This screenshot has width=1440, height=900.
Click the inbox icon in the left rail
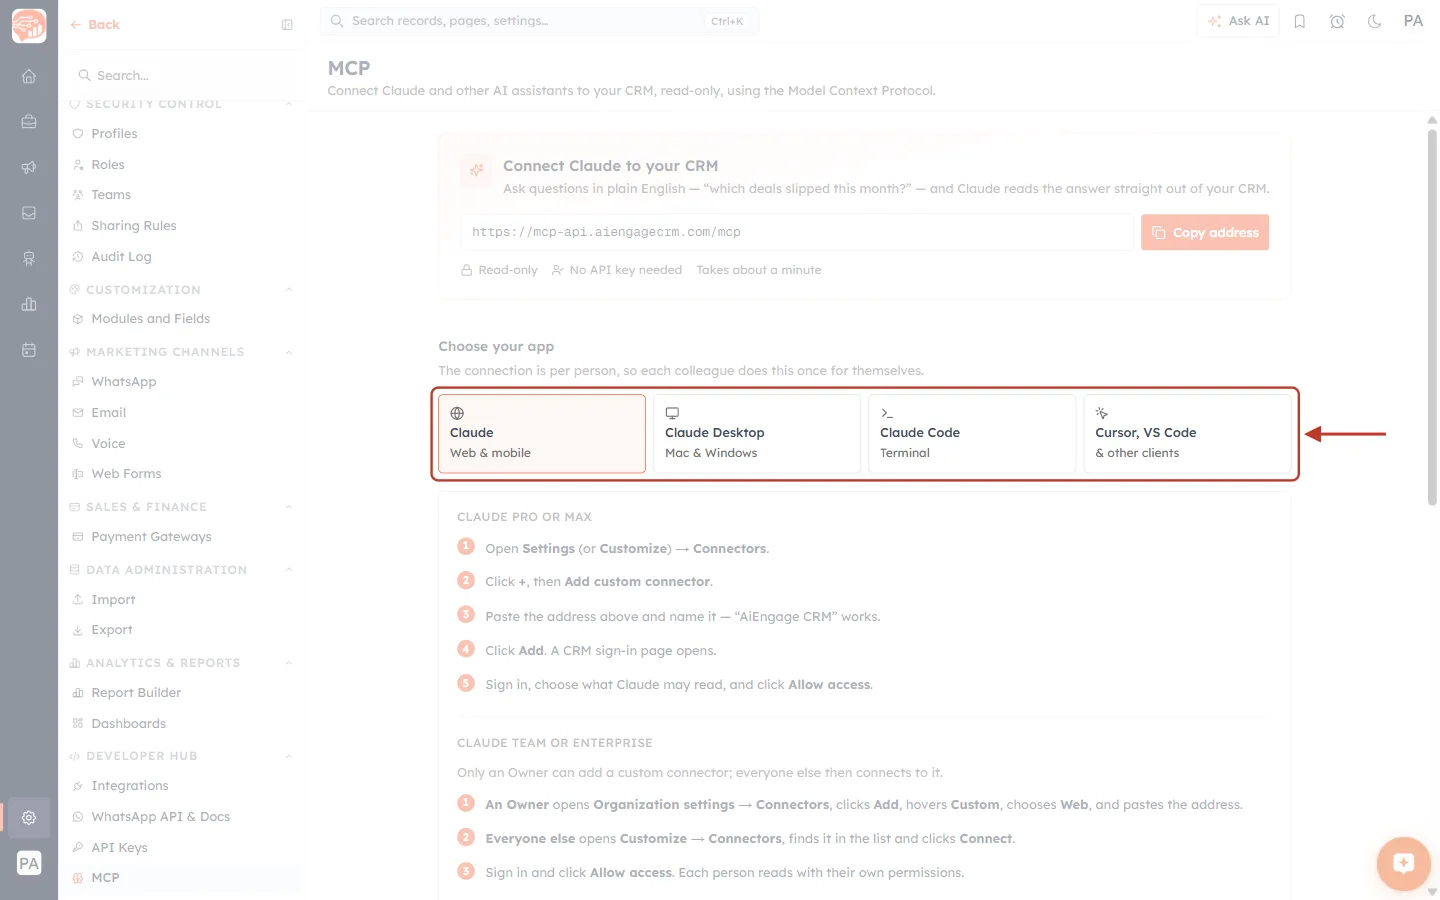(29, 213)
